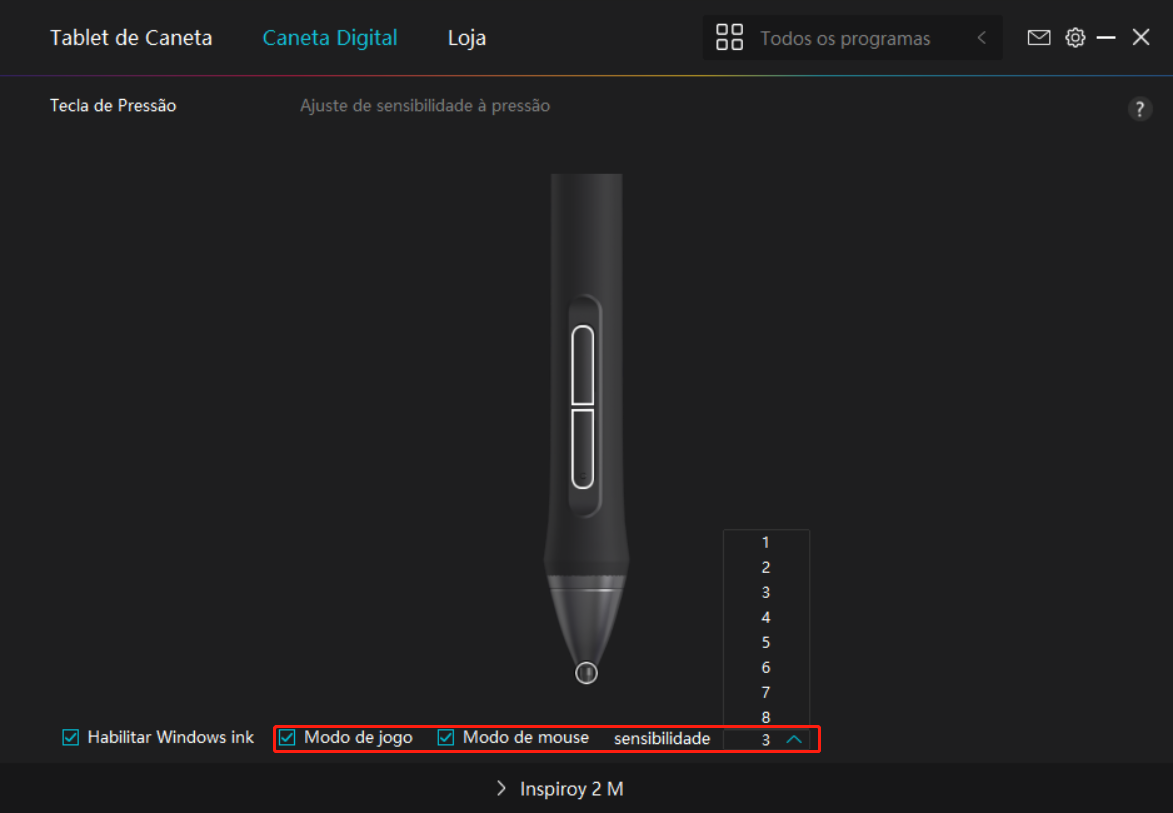Minimize the window with dash icon
This screenshot has width=1173, height=813.
click(x=1106, y=38)
